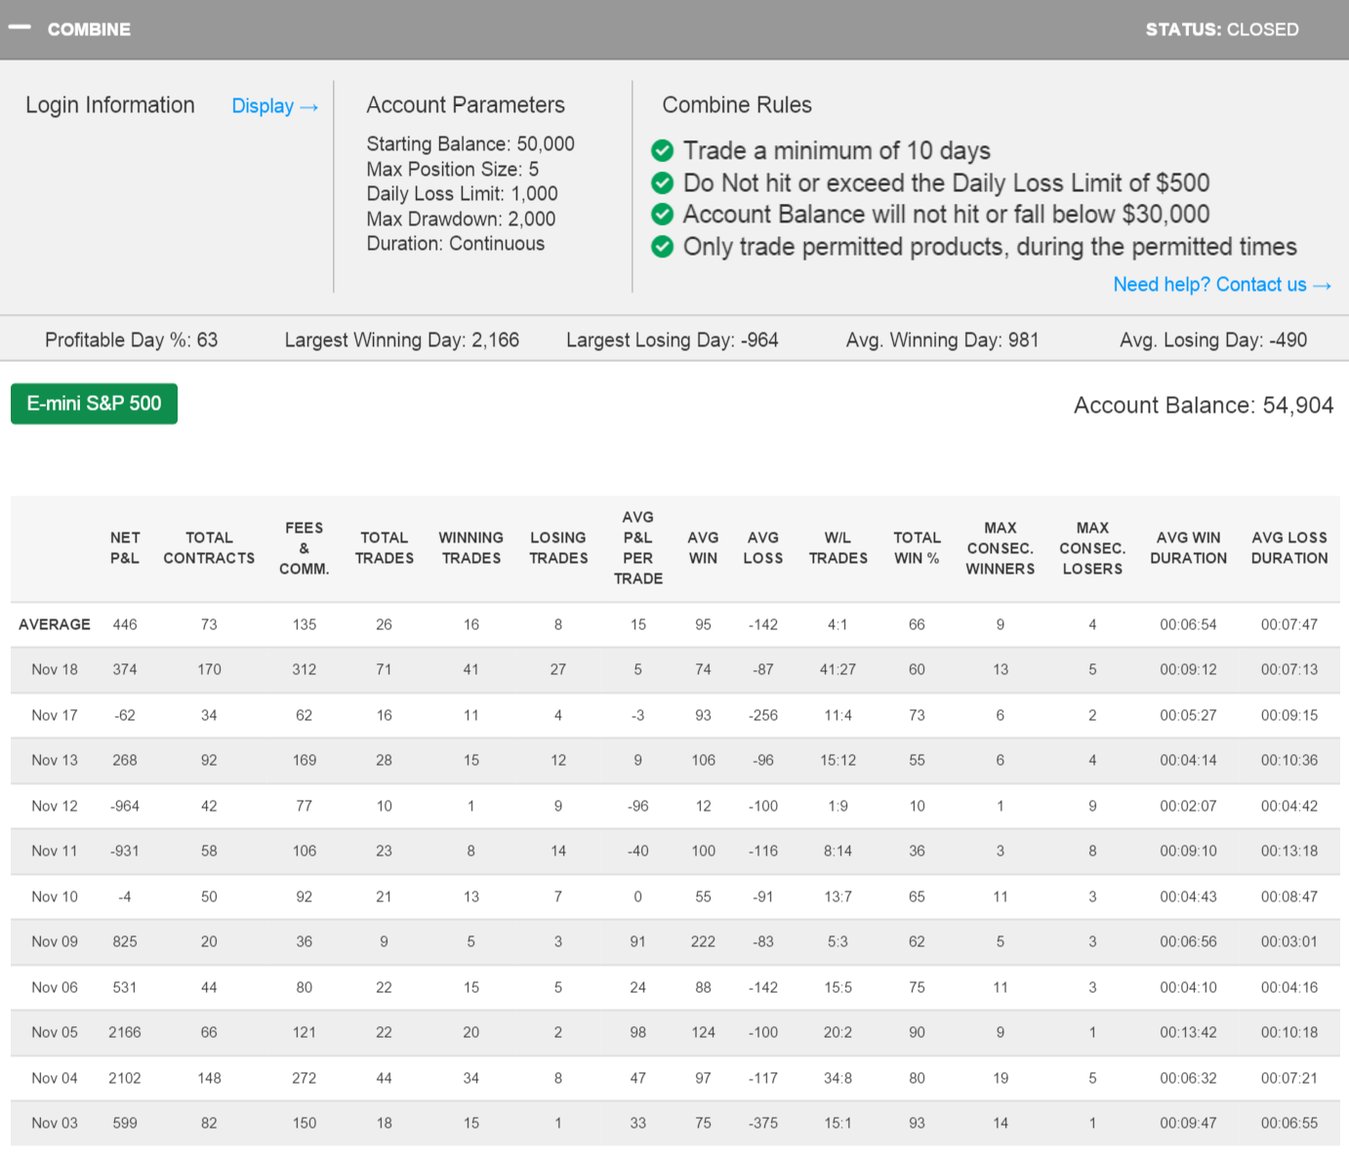Click green check beside Trade minimum 10 days

tap(662, 151)
